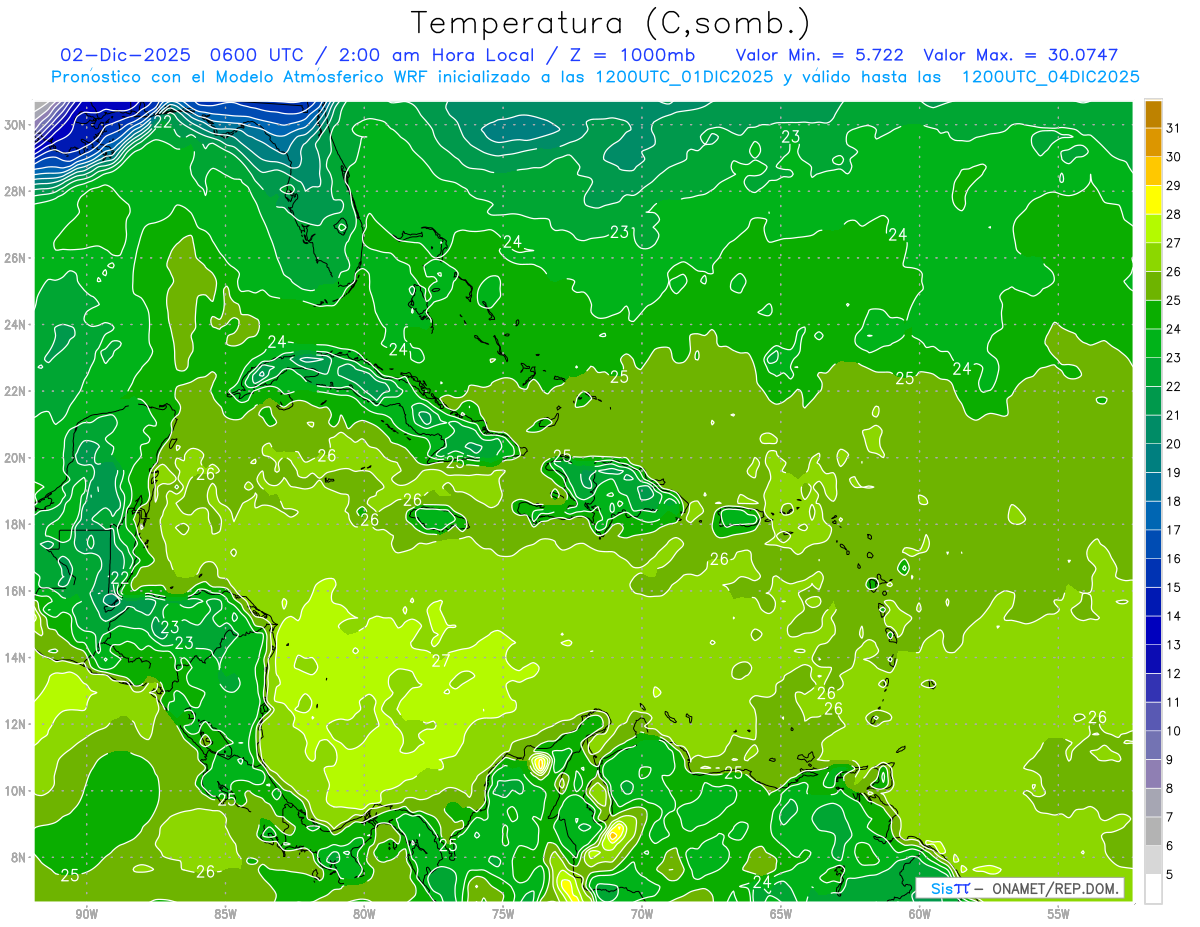Click the Pronostico con el Modelo Atmosferico WRF line
The width and height of the screenshot is (1200, 927).
(x=595, y=77)
